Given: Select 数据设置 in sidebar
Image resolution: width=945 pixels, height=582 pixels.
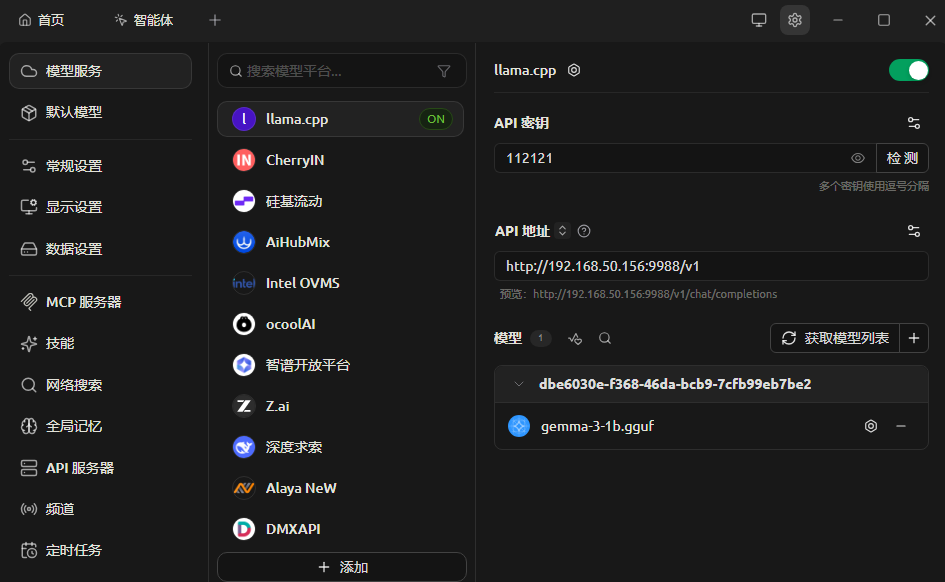Looking at the screenshot, I should (101, 249).
